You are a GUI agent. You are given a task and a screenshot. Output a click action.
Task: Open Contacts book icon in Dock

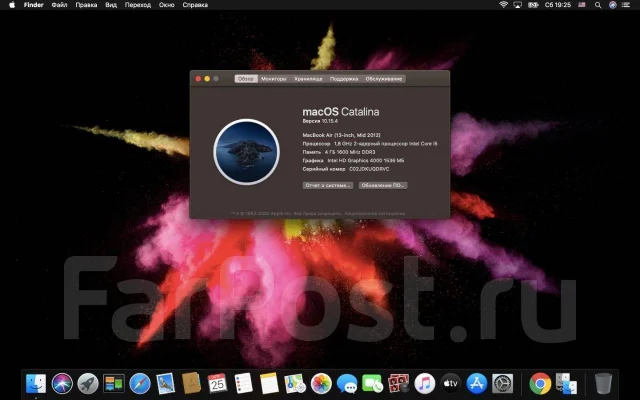(x=191, y=383)
